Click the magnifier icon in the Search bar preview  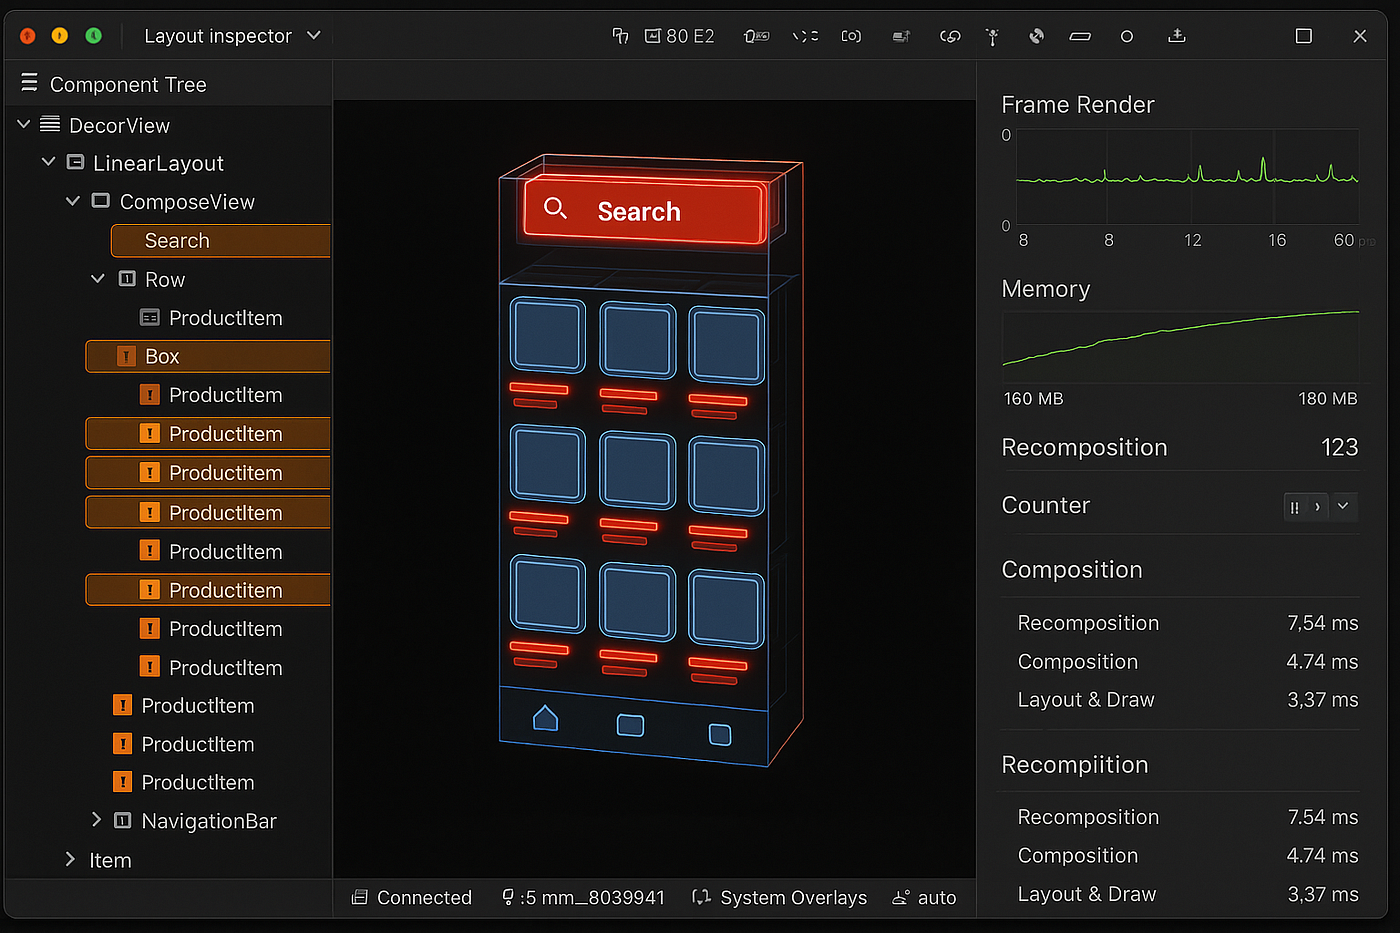(x=555, y=208)
